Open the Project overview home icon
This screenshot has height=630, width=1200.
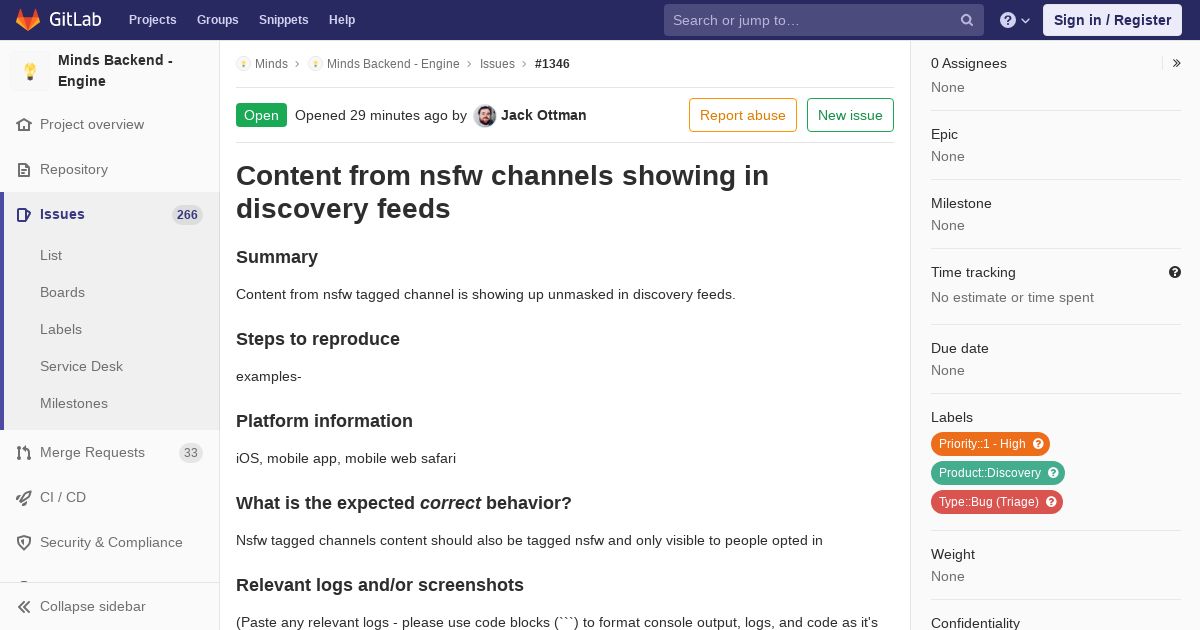(x=24, y=125)
